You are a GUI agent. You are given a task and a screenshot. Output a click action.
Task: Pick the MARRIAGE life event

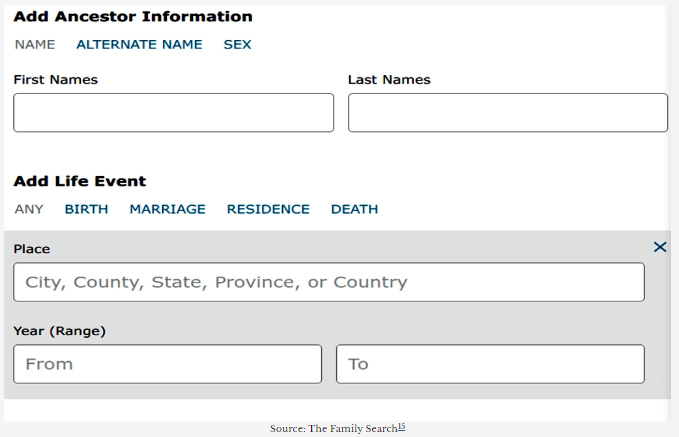click(167, 210)
